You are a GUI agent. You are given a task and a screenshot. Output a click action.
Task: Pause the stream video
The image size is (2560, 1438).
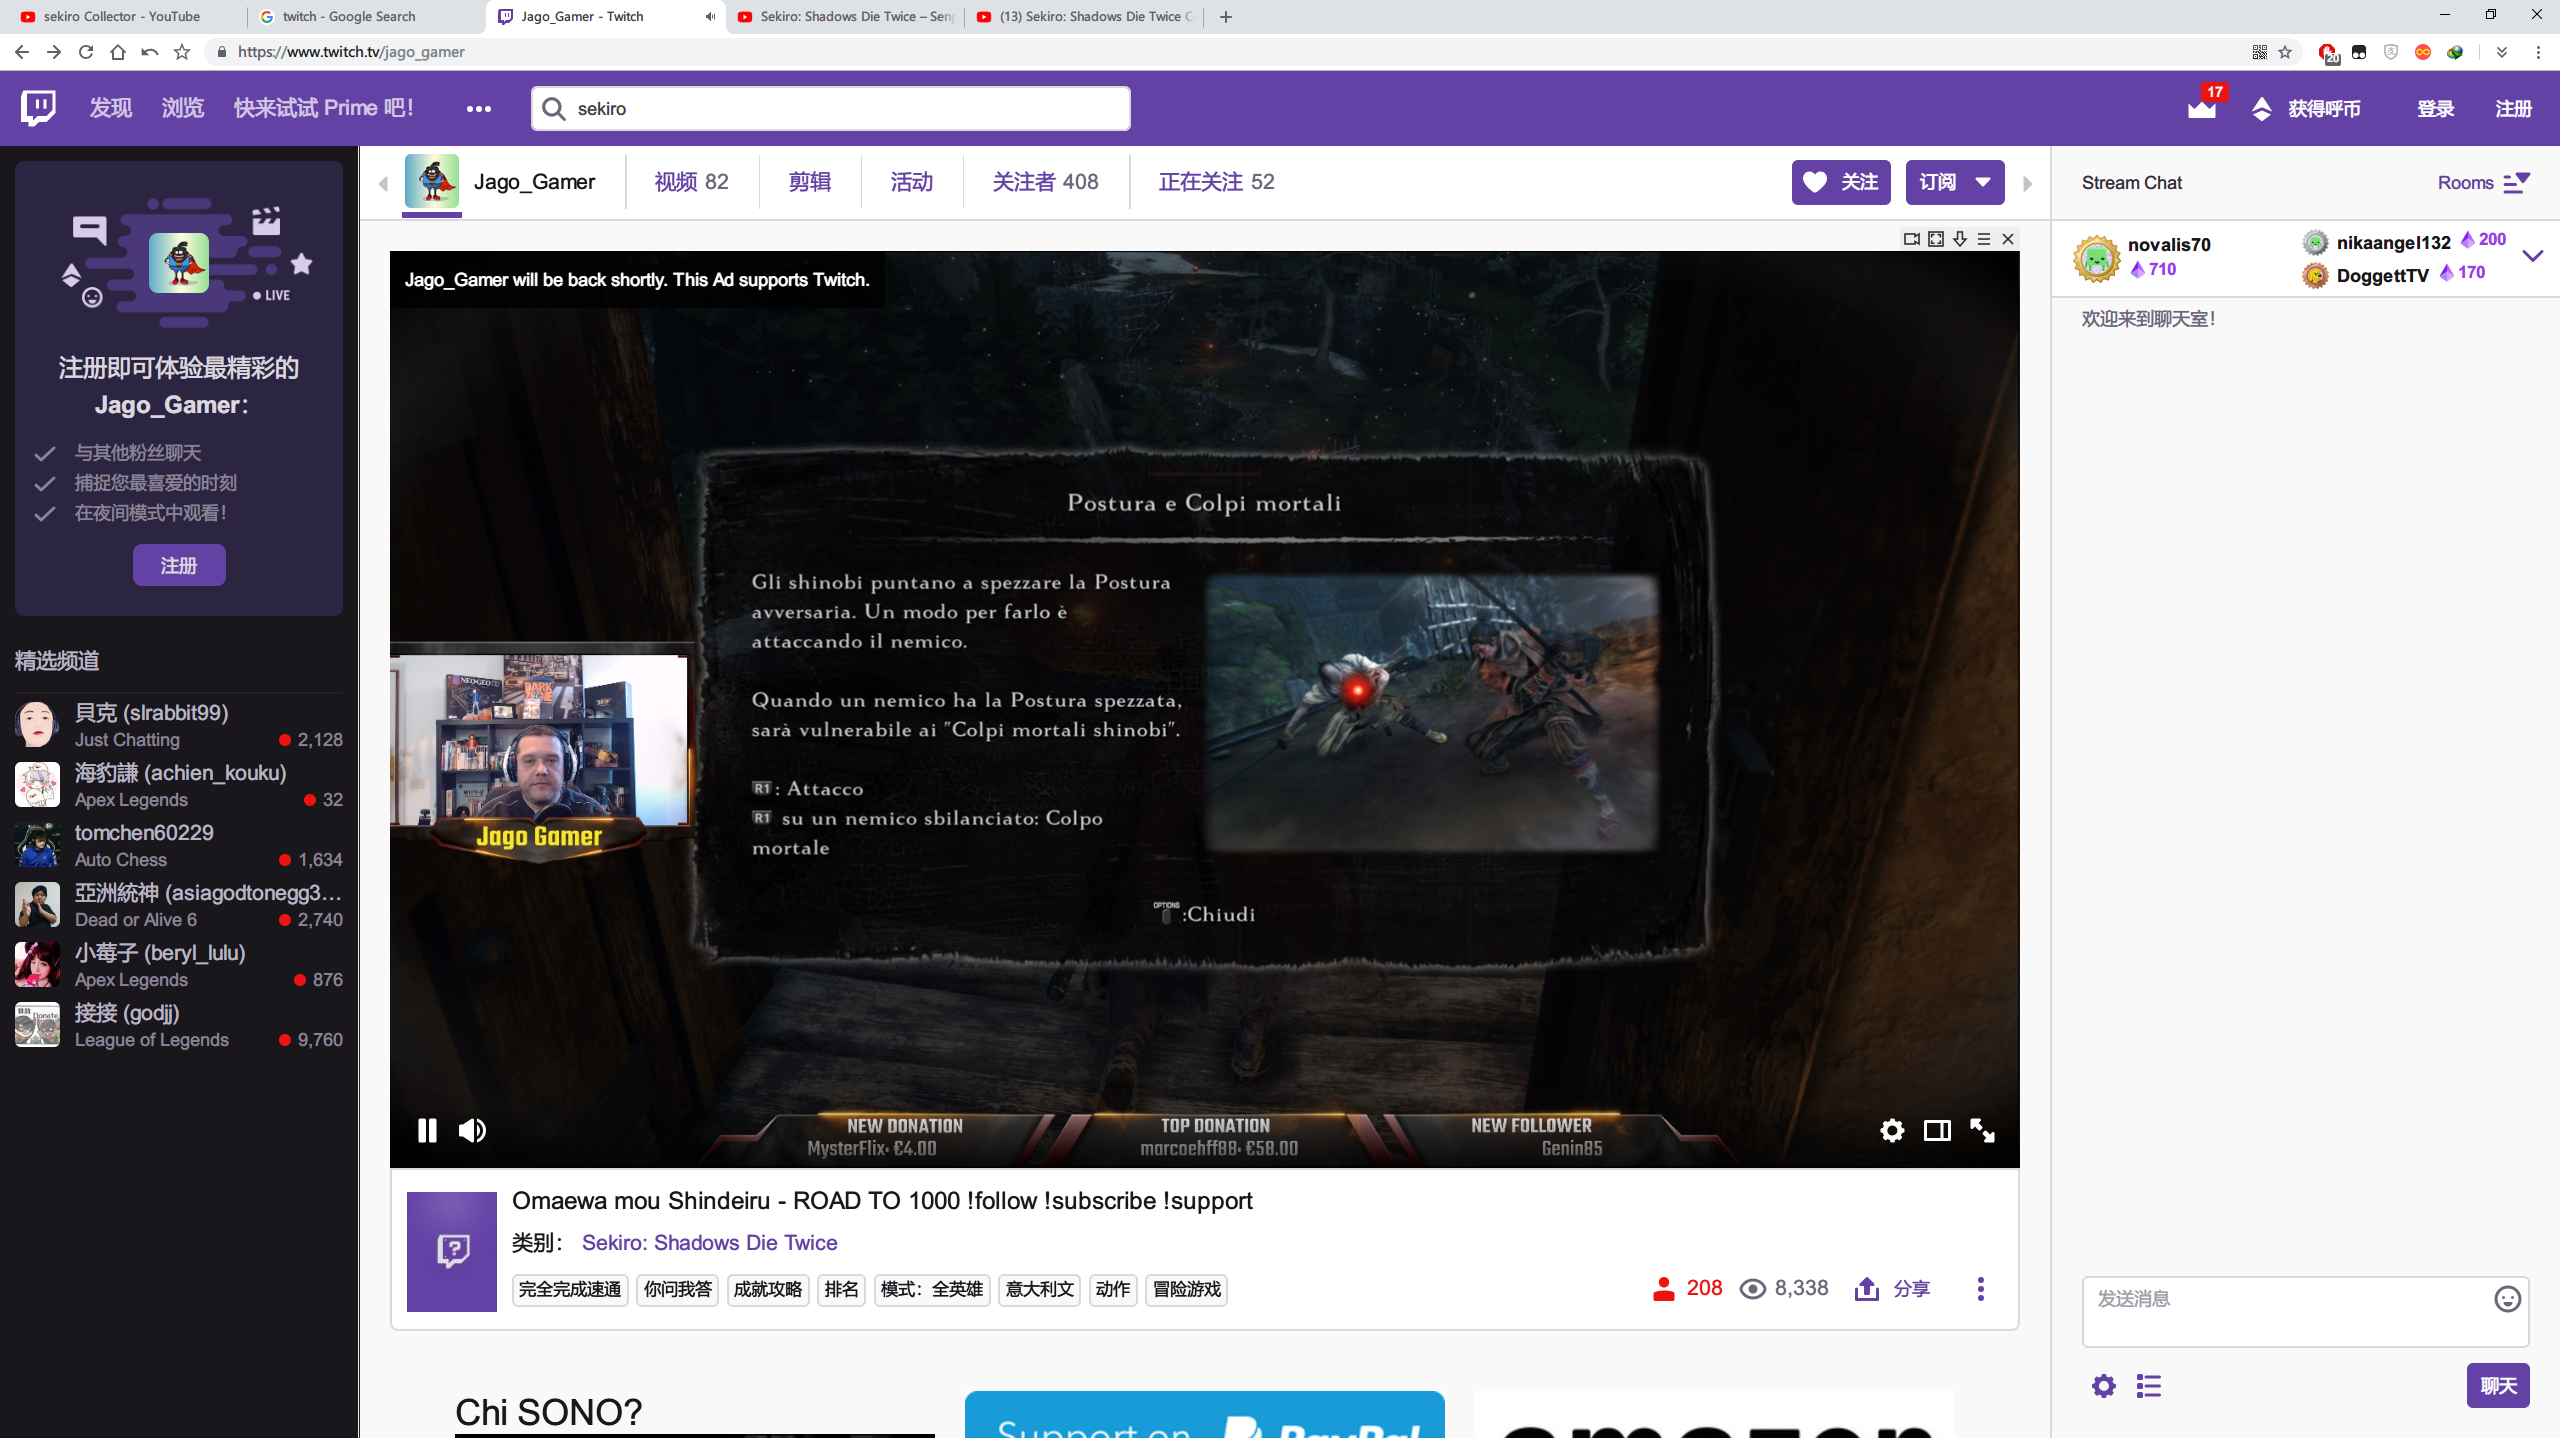[427, 1130]
